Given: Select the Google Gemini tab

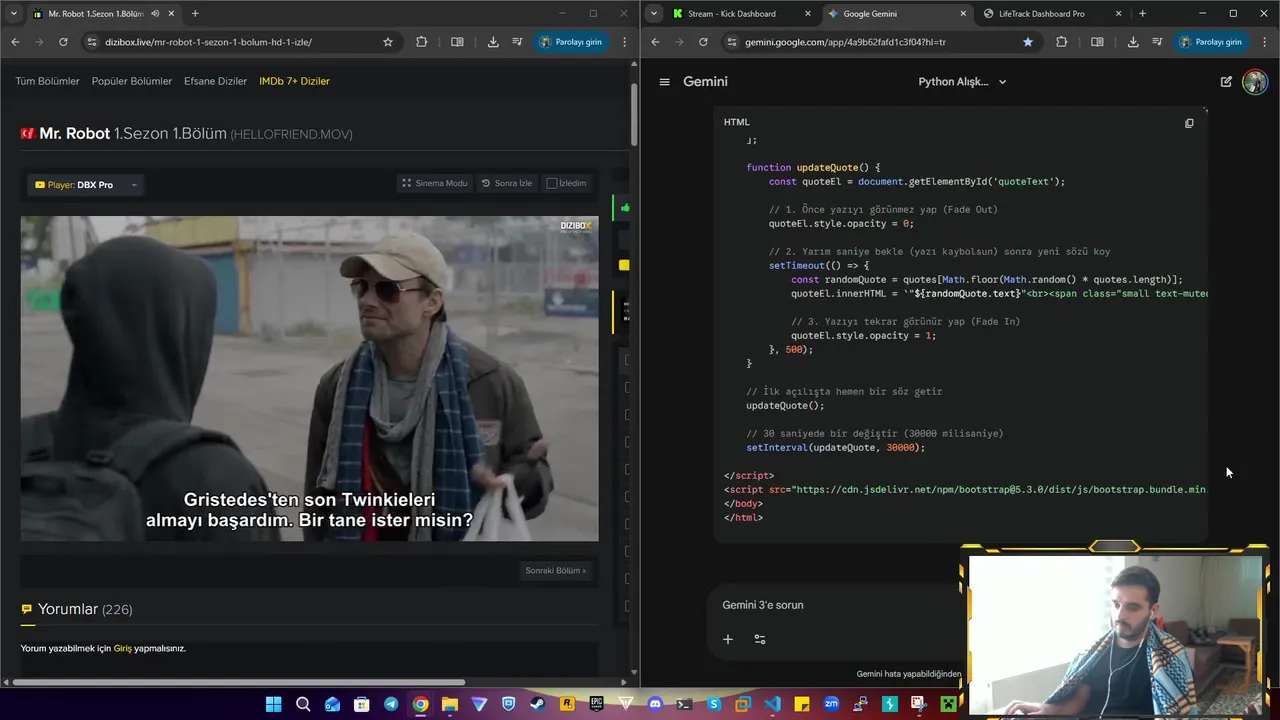Looking at the screenshot, I should pos(897,14).
